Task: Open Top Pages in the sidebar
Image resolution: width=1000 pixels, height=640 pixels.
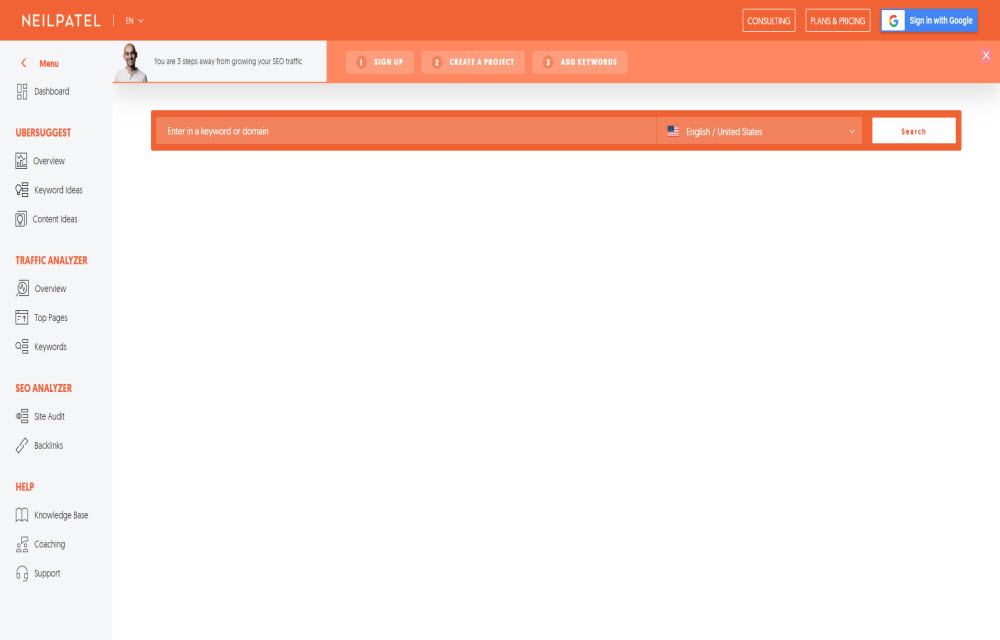Action: coord(50,317)
